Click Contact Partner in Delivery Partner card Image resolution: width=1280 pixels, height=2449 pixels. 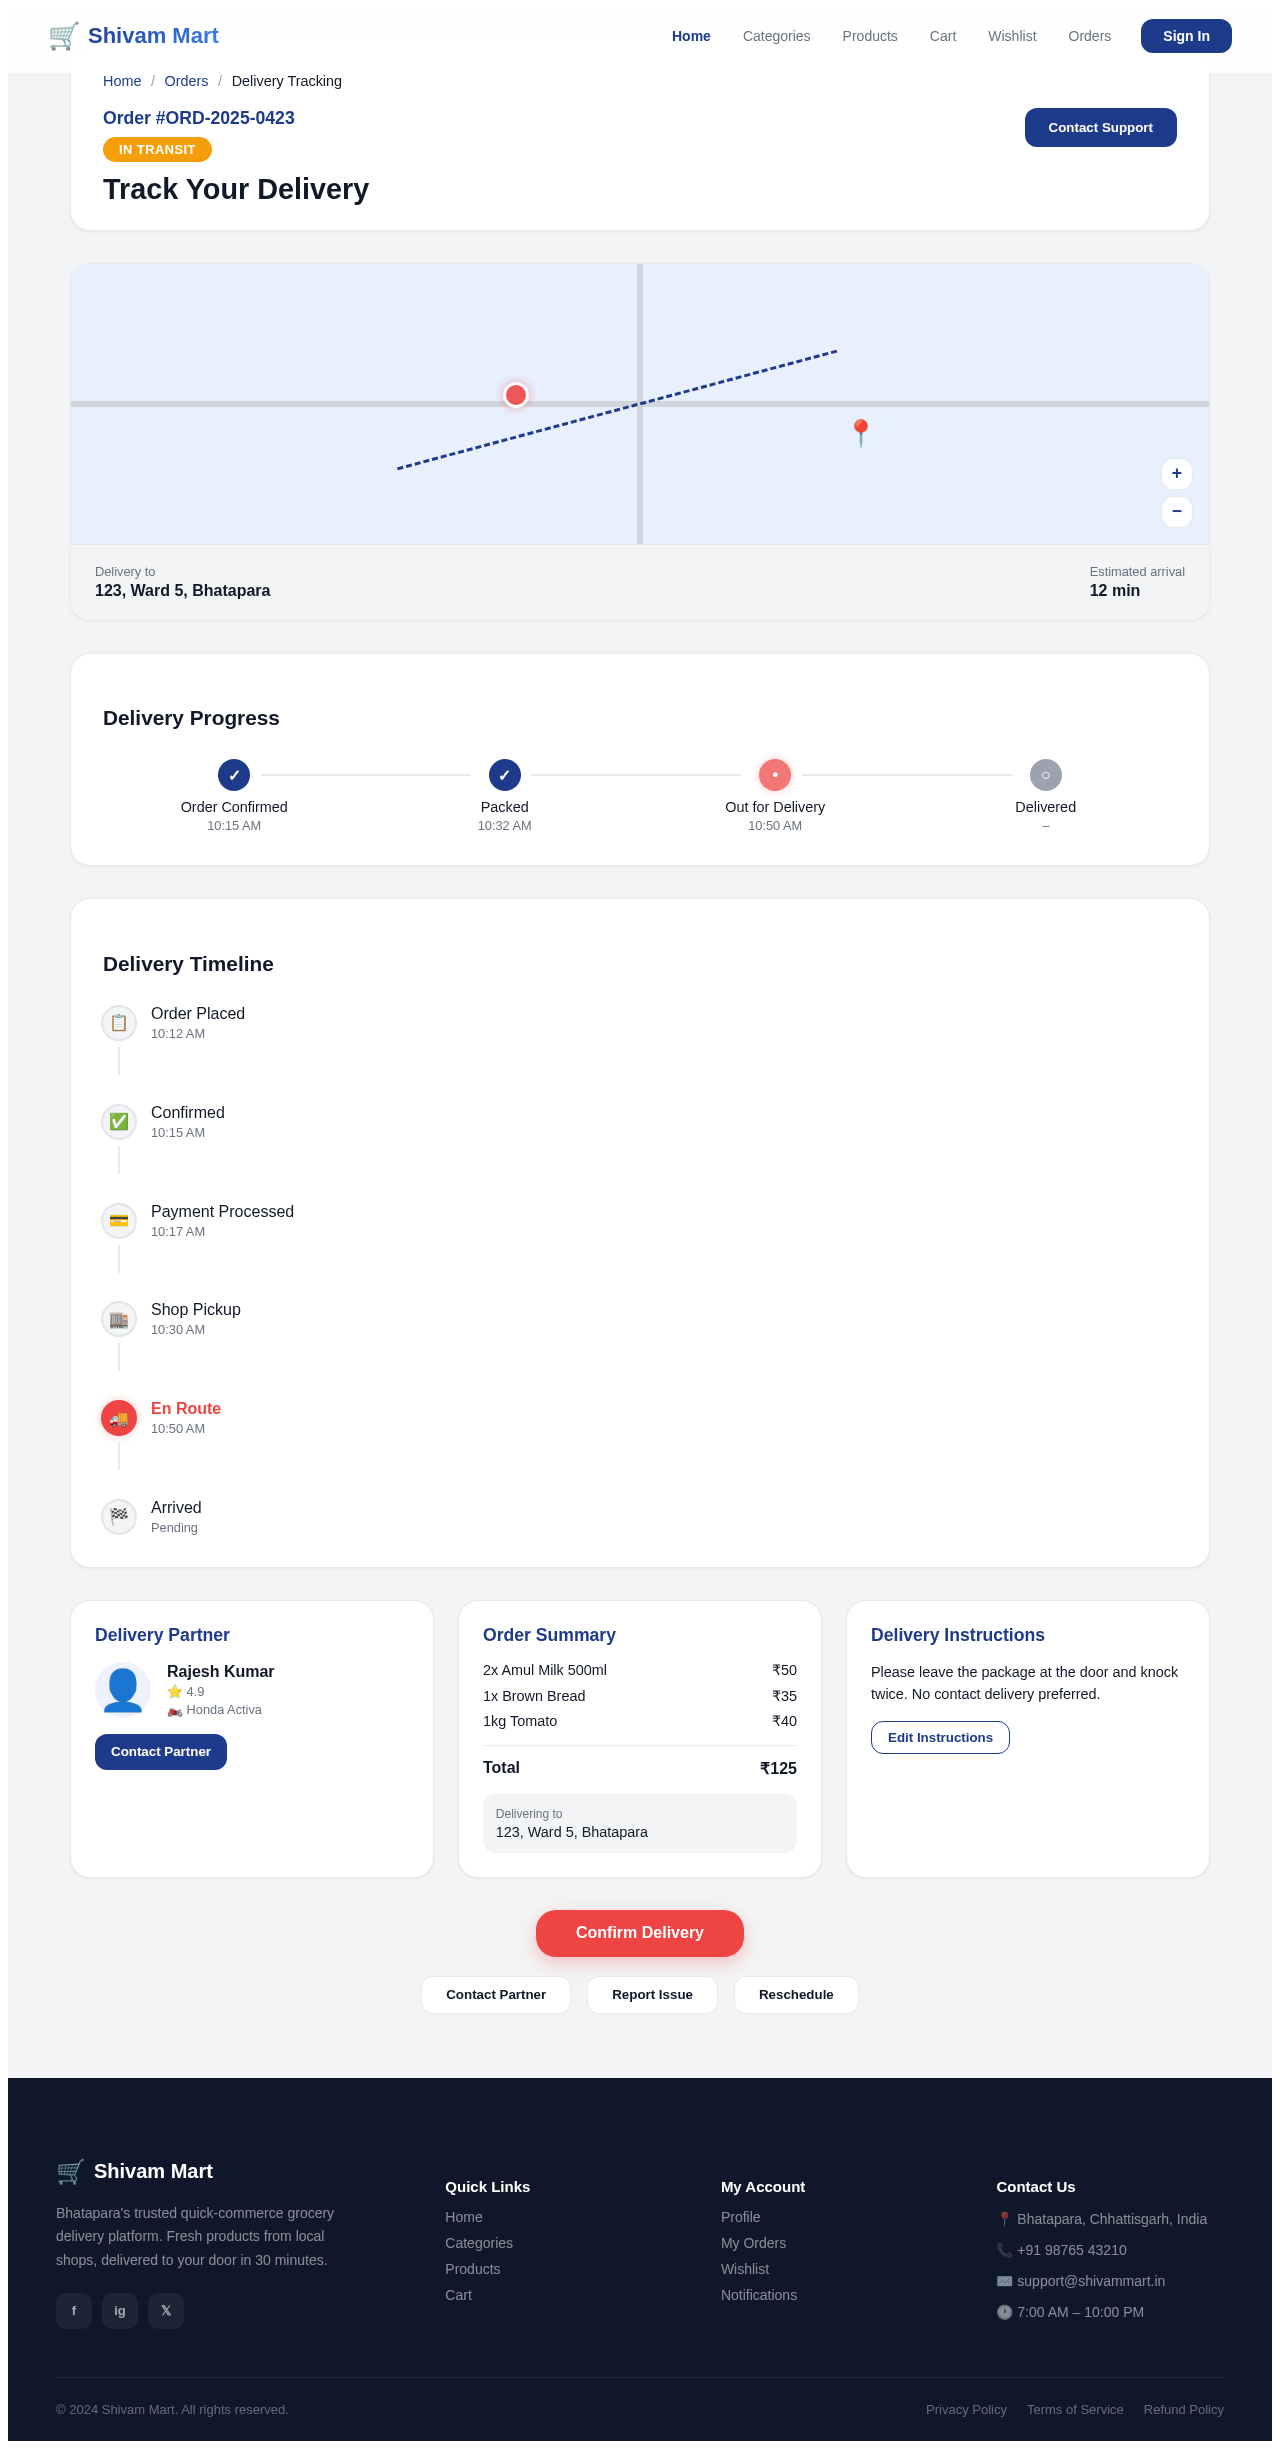(x=161, y=1752)
